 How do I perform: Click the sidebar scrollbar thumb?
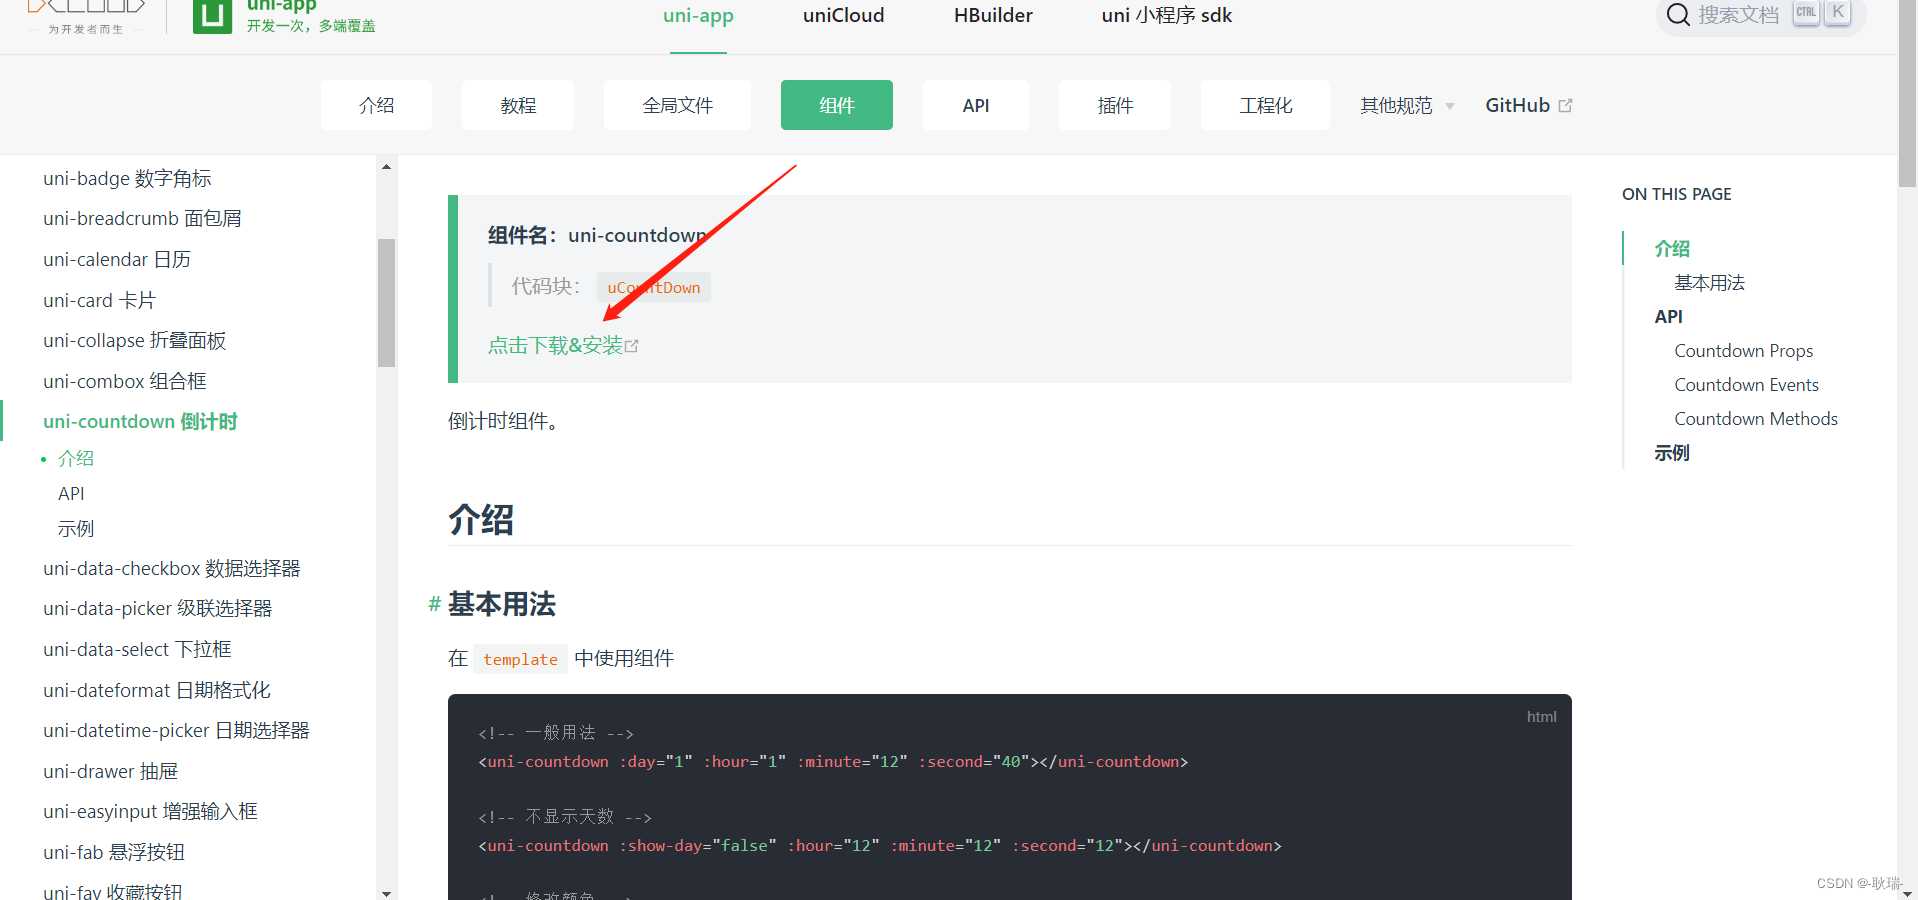pyautogui.click(x=386, y=303)
